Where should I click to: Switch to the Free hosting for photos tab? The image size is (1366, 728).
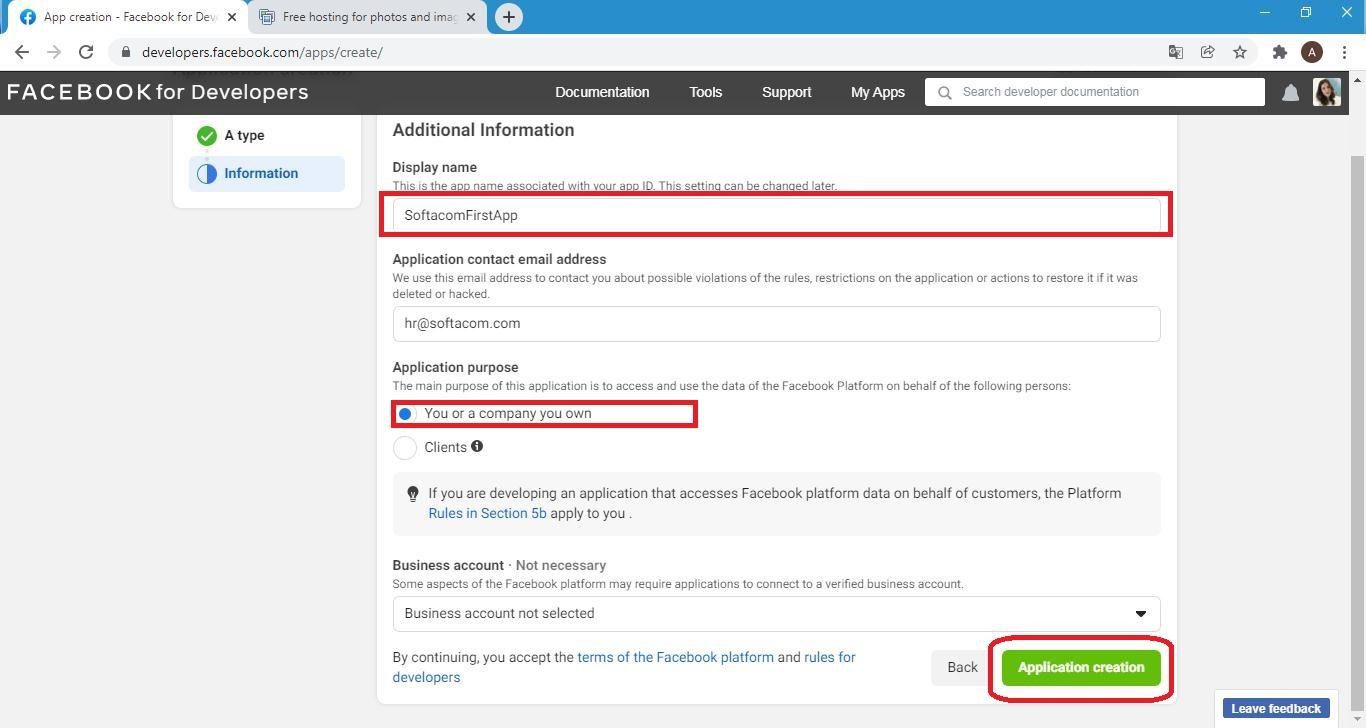(x=366, y=17)
